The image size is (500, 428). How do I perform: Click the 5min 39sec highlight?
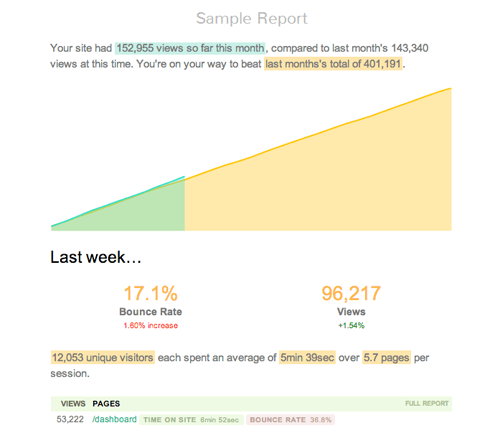307,357
